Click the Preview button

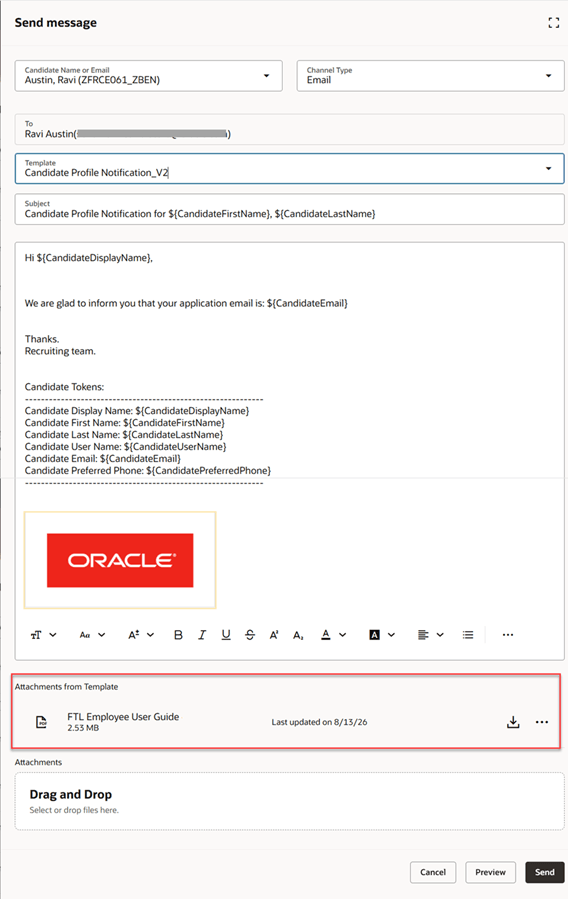[490, 872]
